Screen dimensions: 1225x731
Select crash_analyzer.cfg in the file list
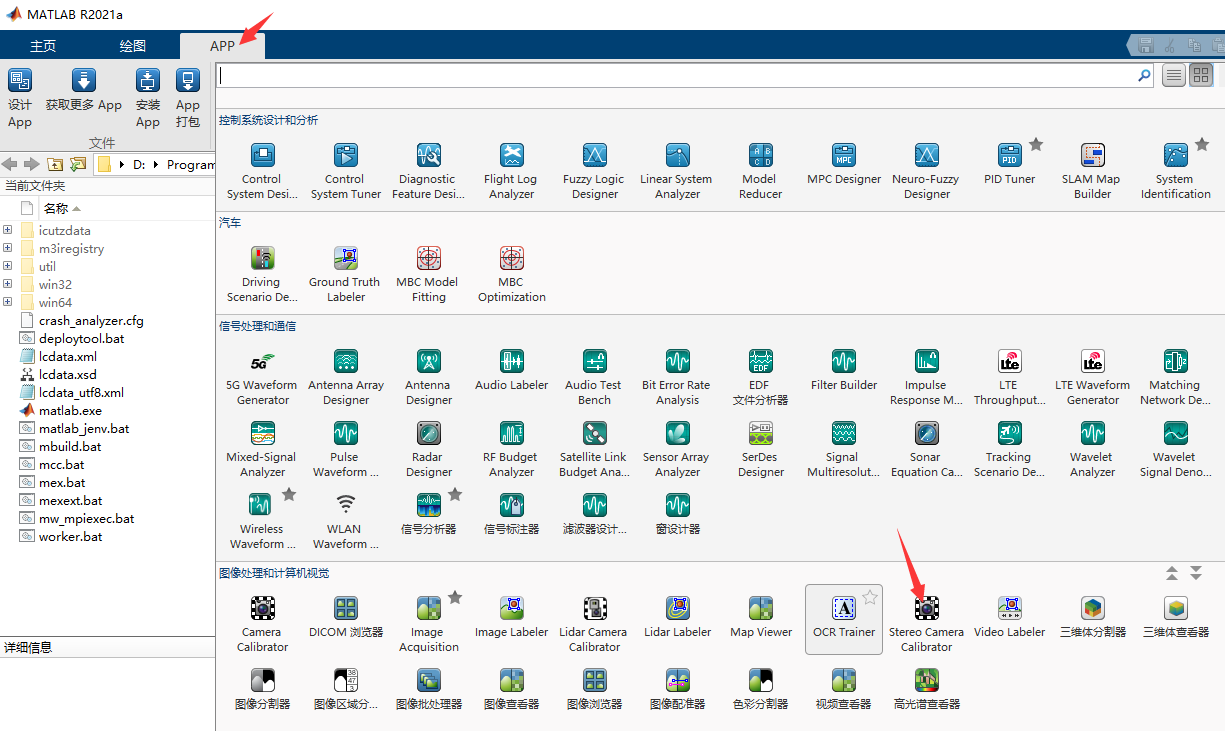coord(91,320)
